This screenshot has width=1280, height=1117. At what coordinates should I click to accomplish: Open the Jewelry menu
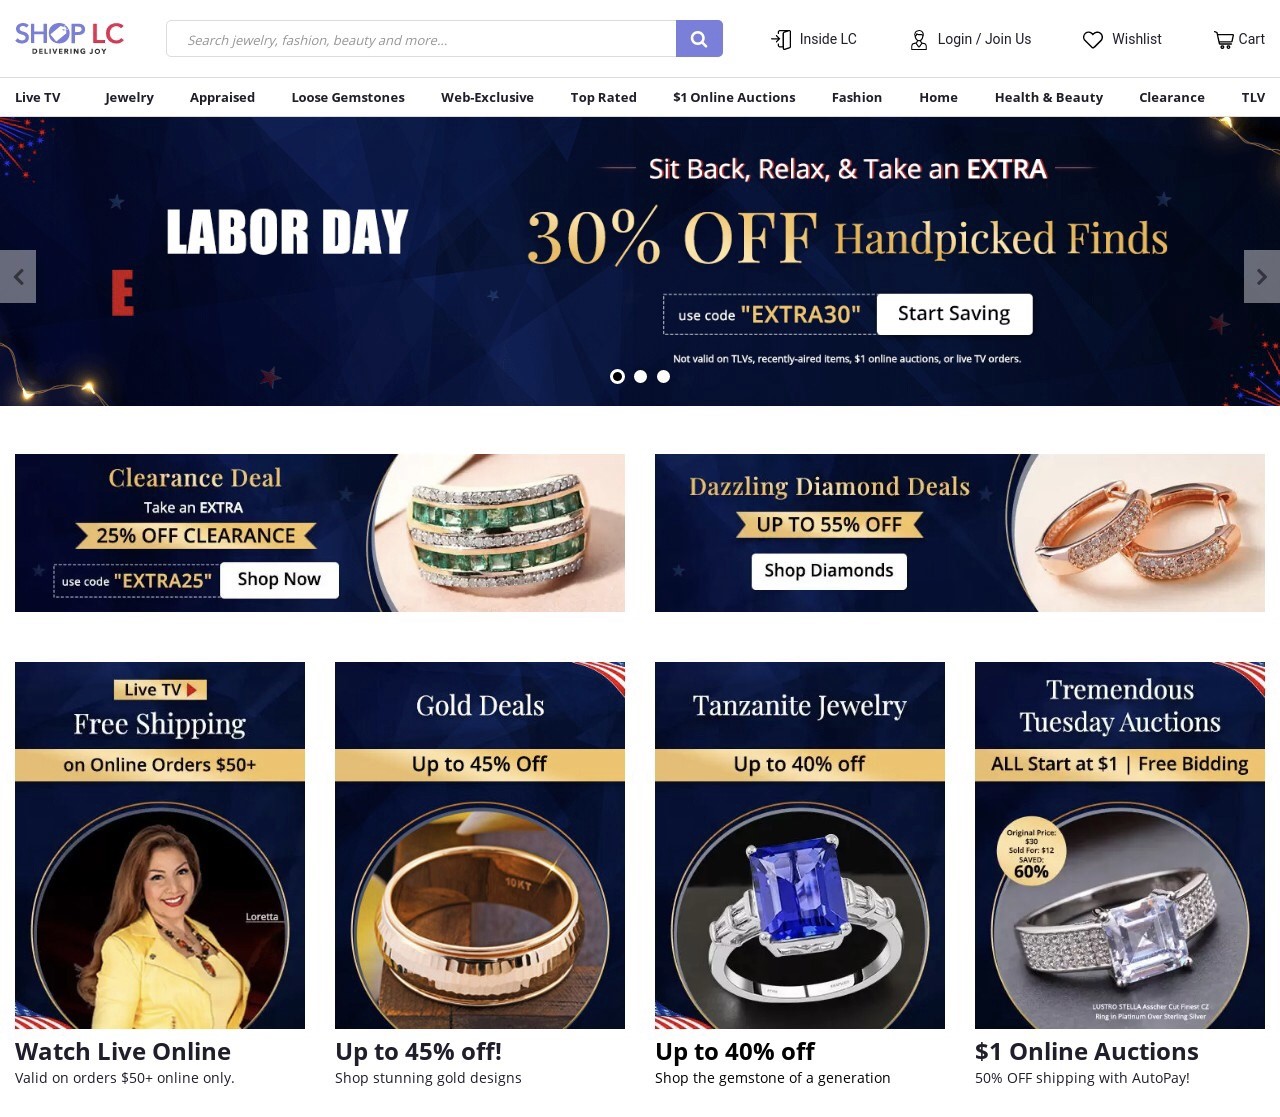pos(129,97)
